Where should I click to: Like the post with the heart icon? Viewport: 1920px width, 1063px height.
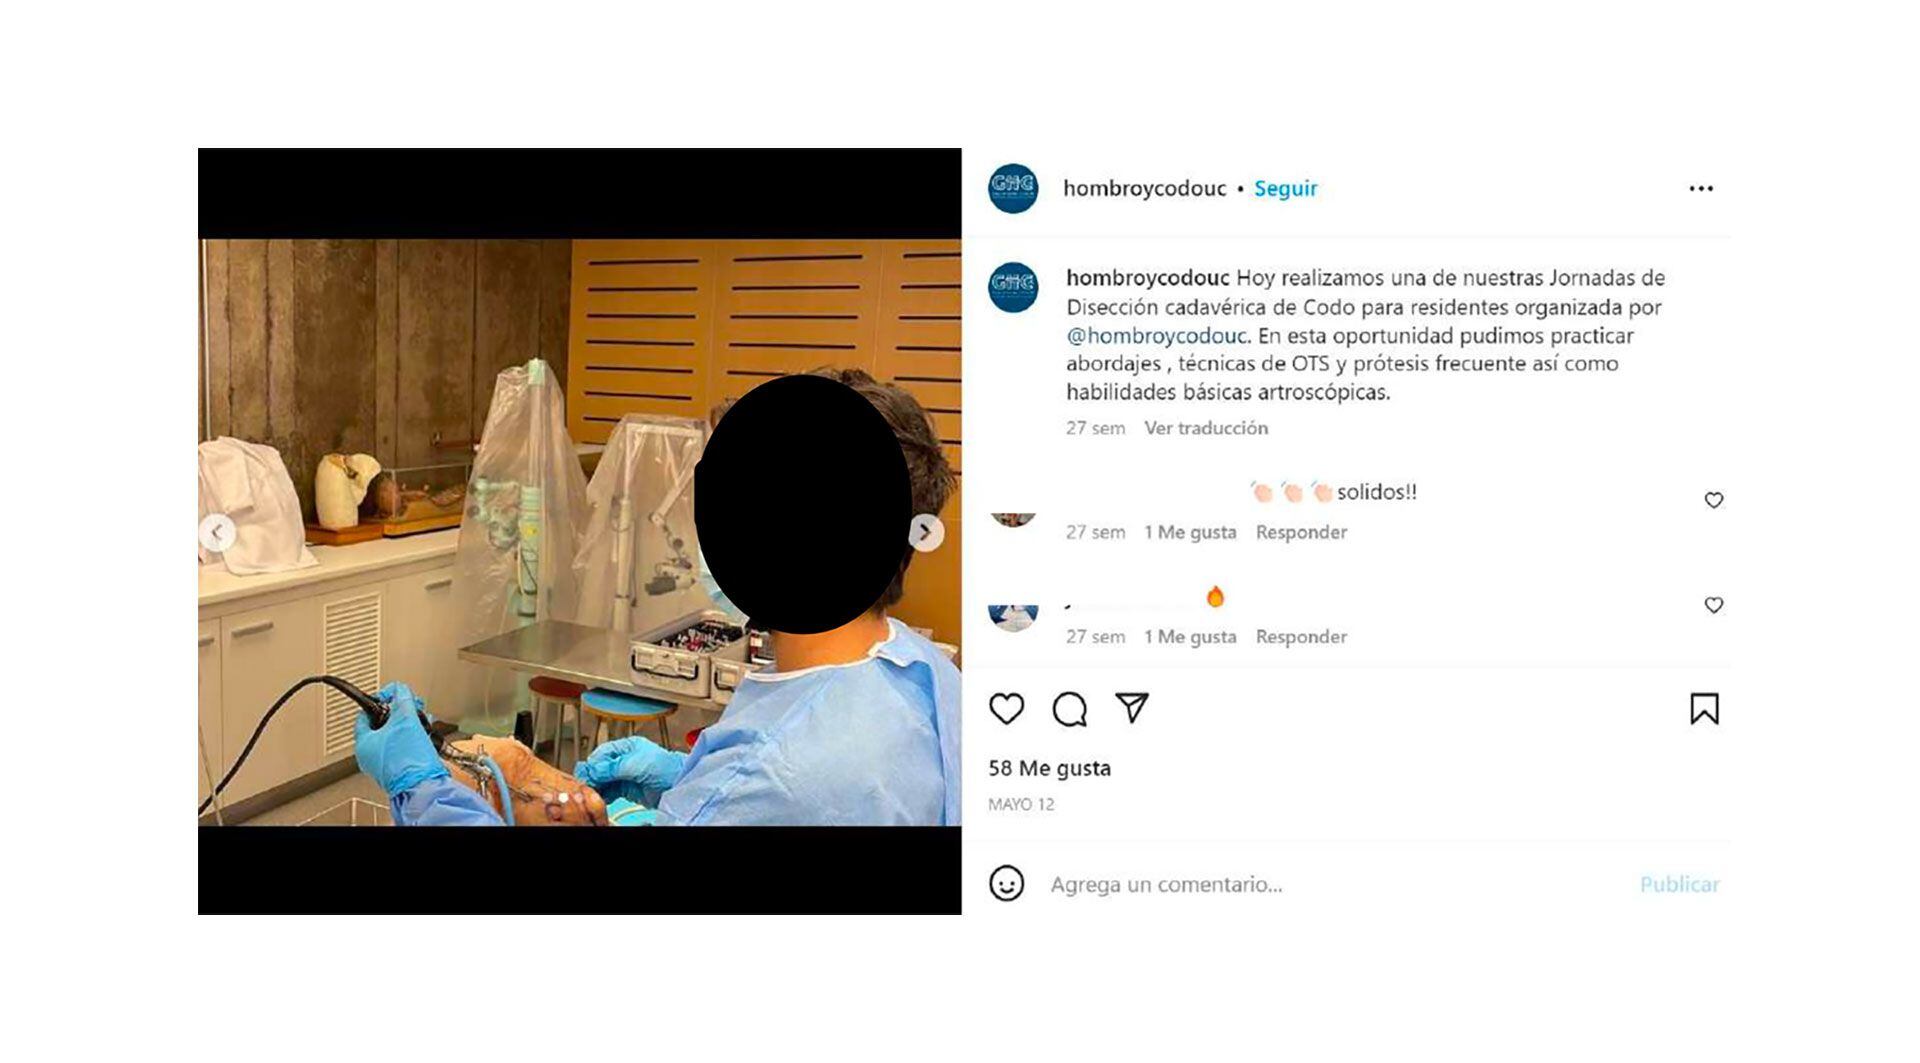pos(1006,709)
